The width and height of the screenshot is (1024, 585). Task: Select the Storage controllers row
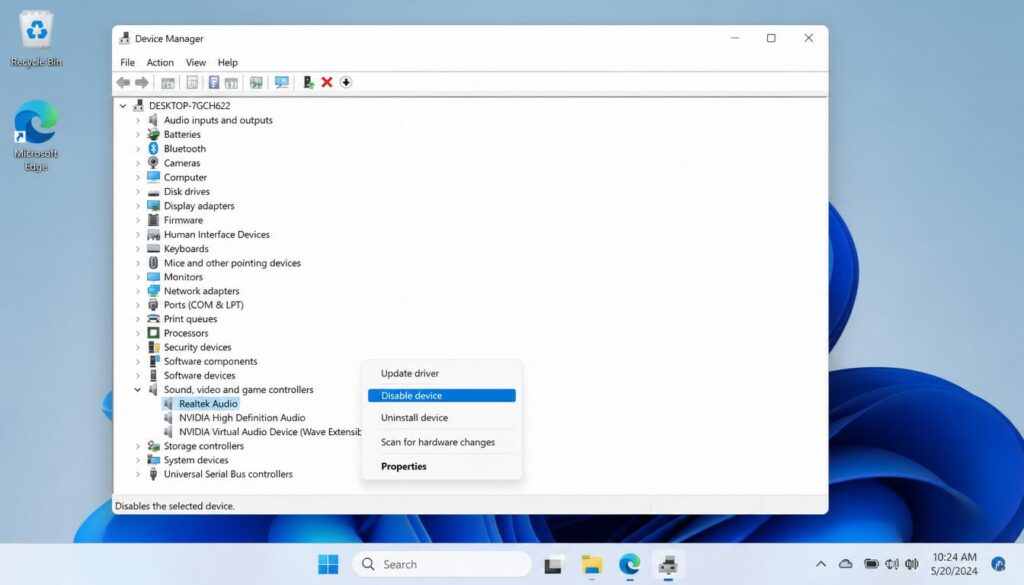pos(203,447)
